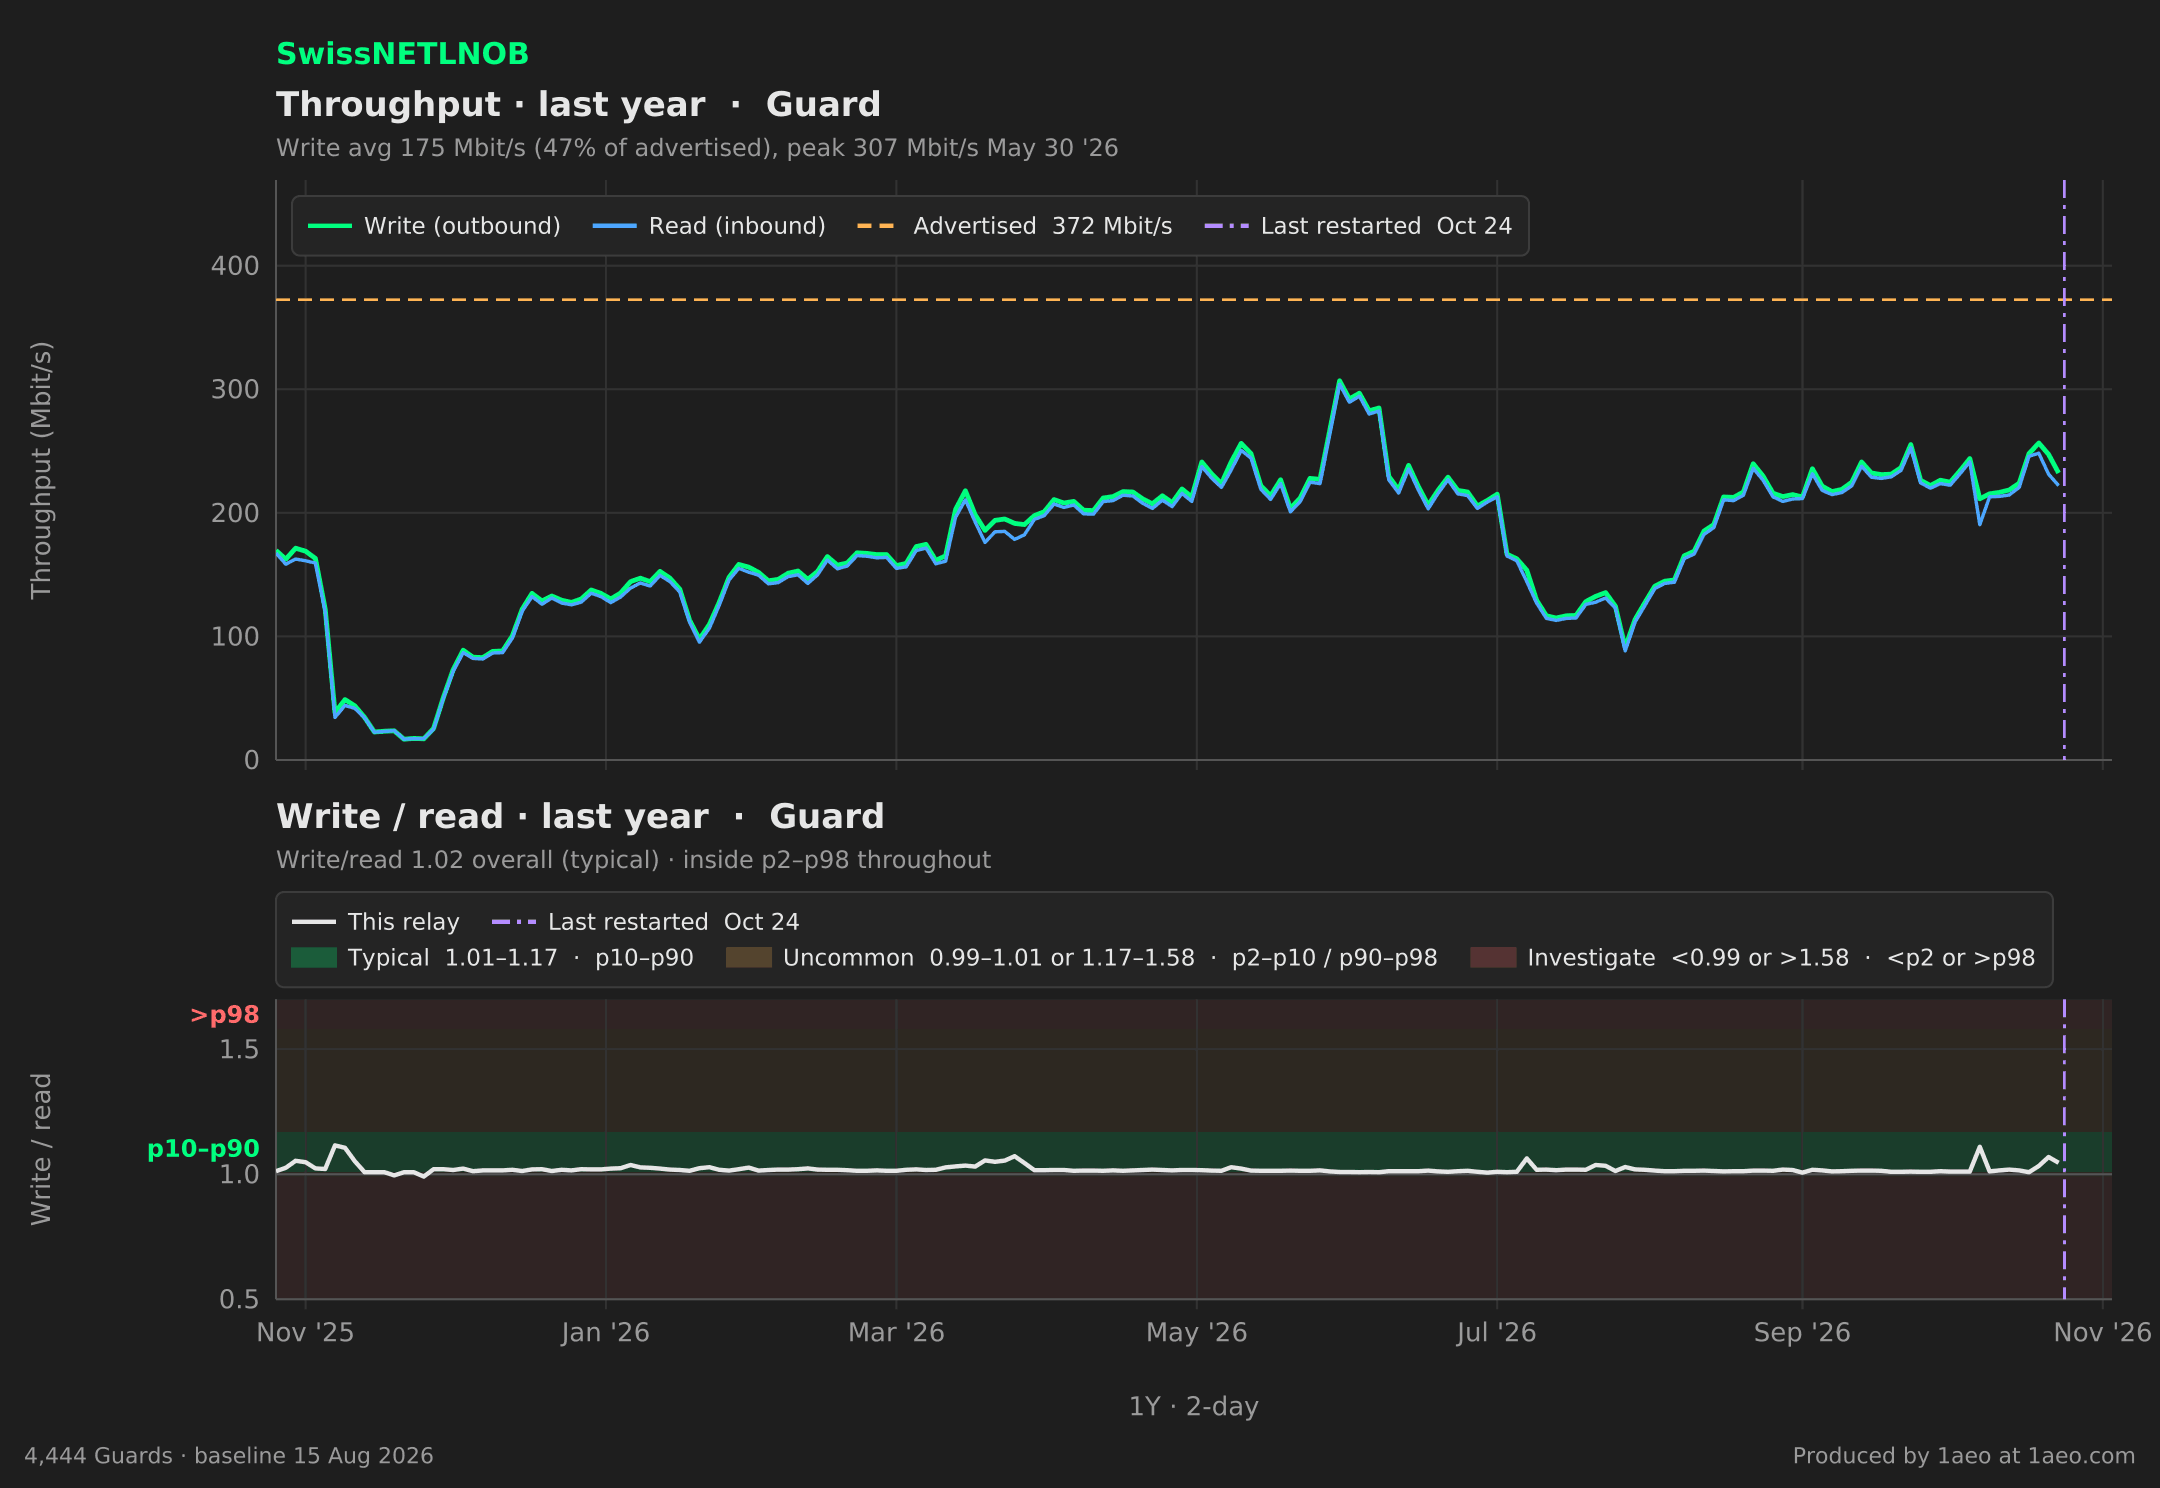The image size is (2160, 1488).
Task: Click the 400 tick on throughput axis
Action: [235, 266]
